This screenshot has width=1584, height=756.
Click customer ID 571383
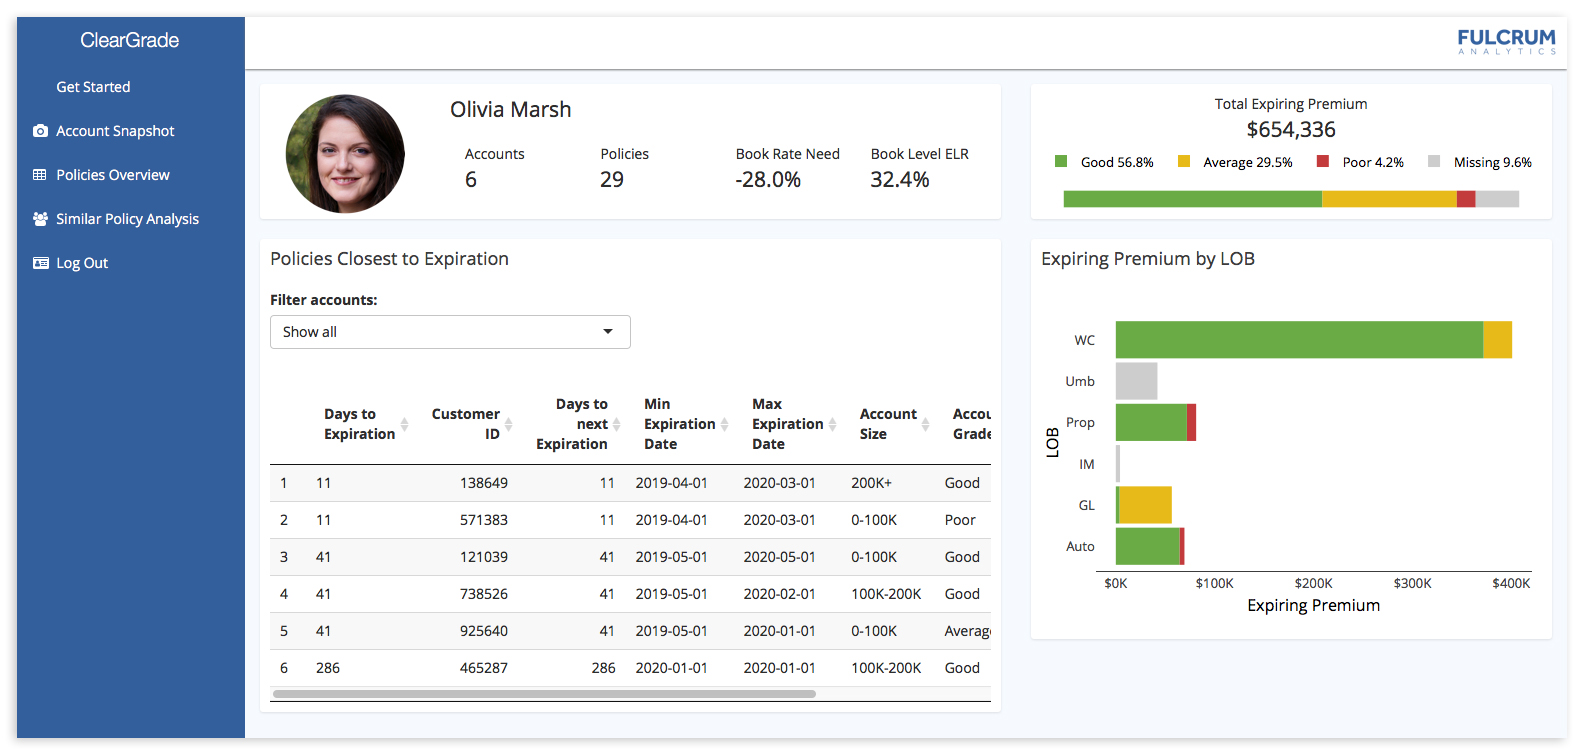pyautogui.click(x=484, y=520)
